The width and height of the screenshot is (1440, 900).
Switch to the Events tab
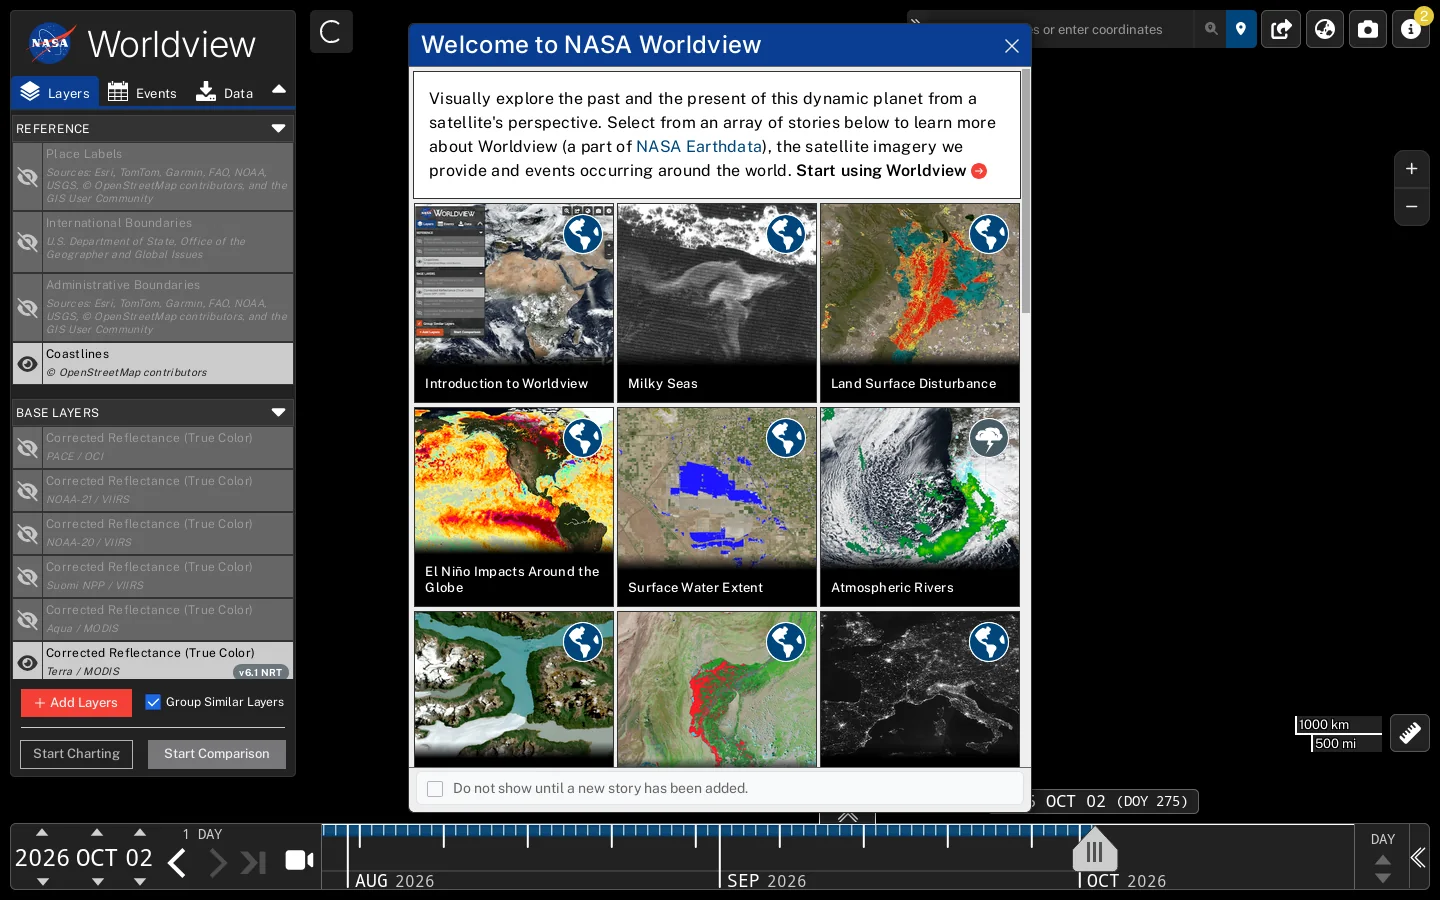click(x=142, y=92)
